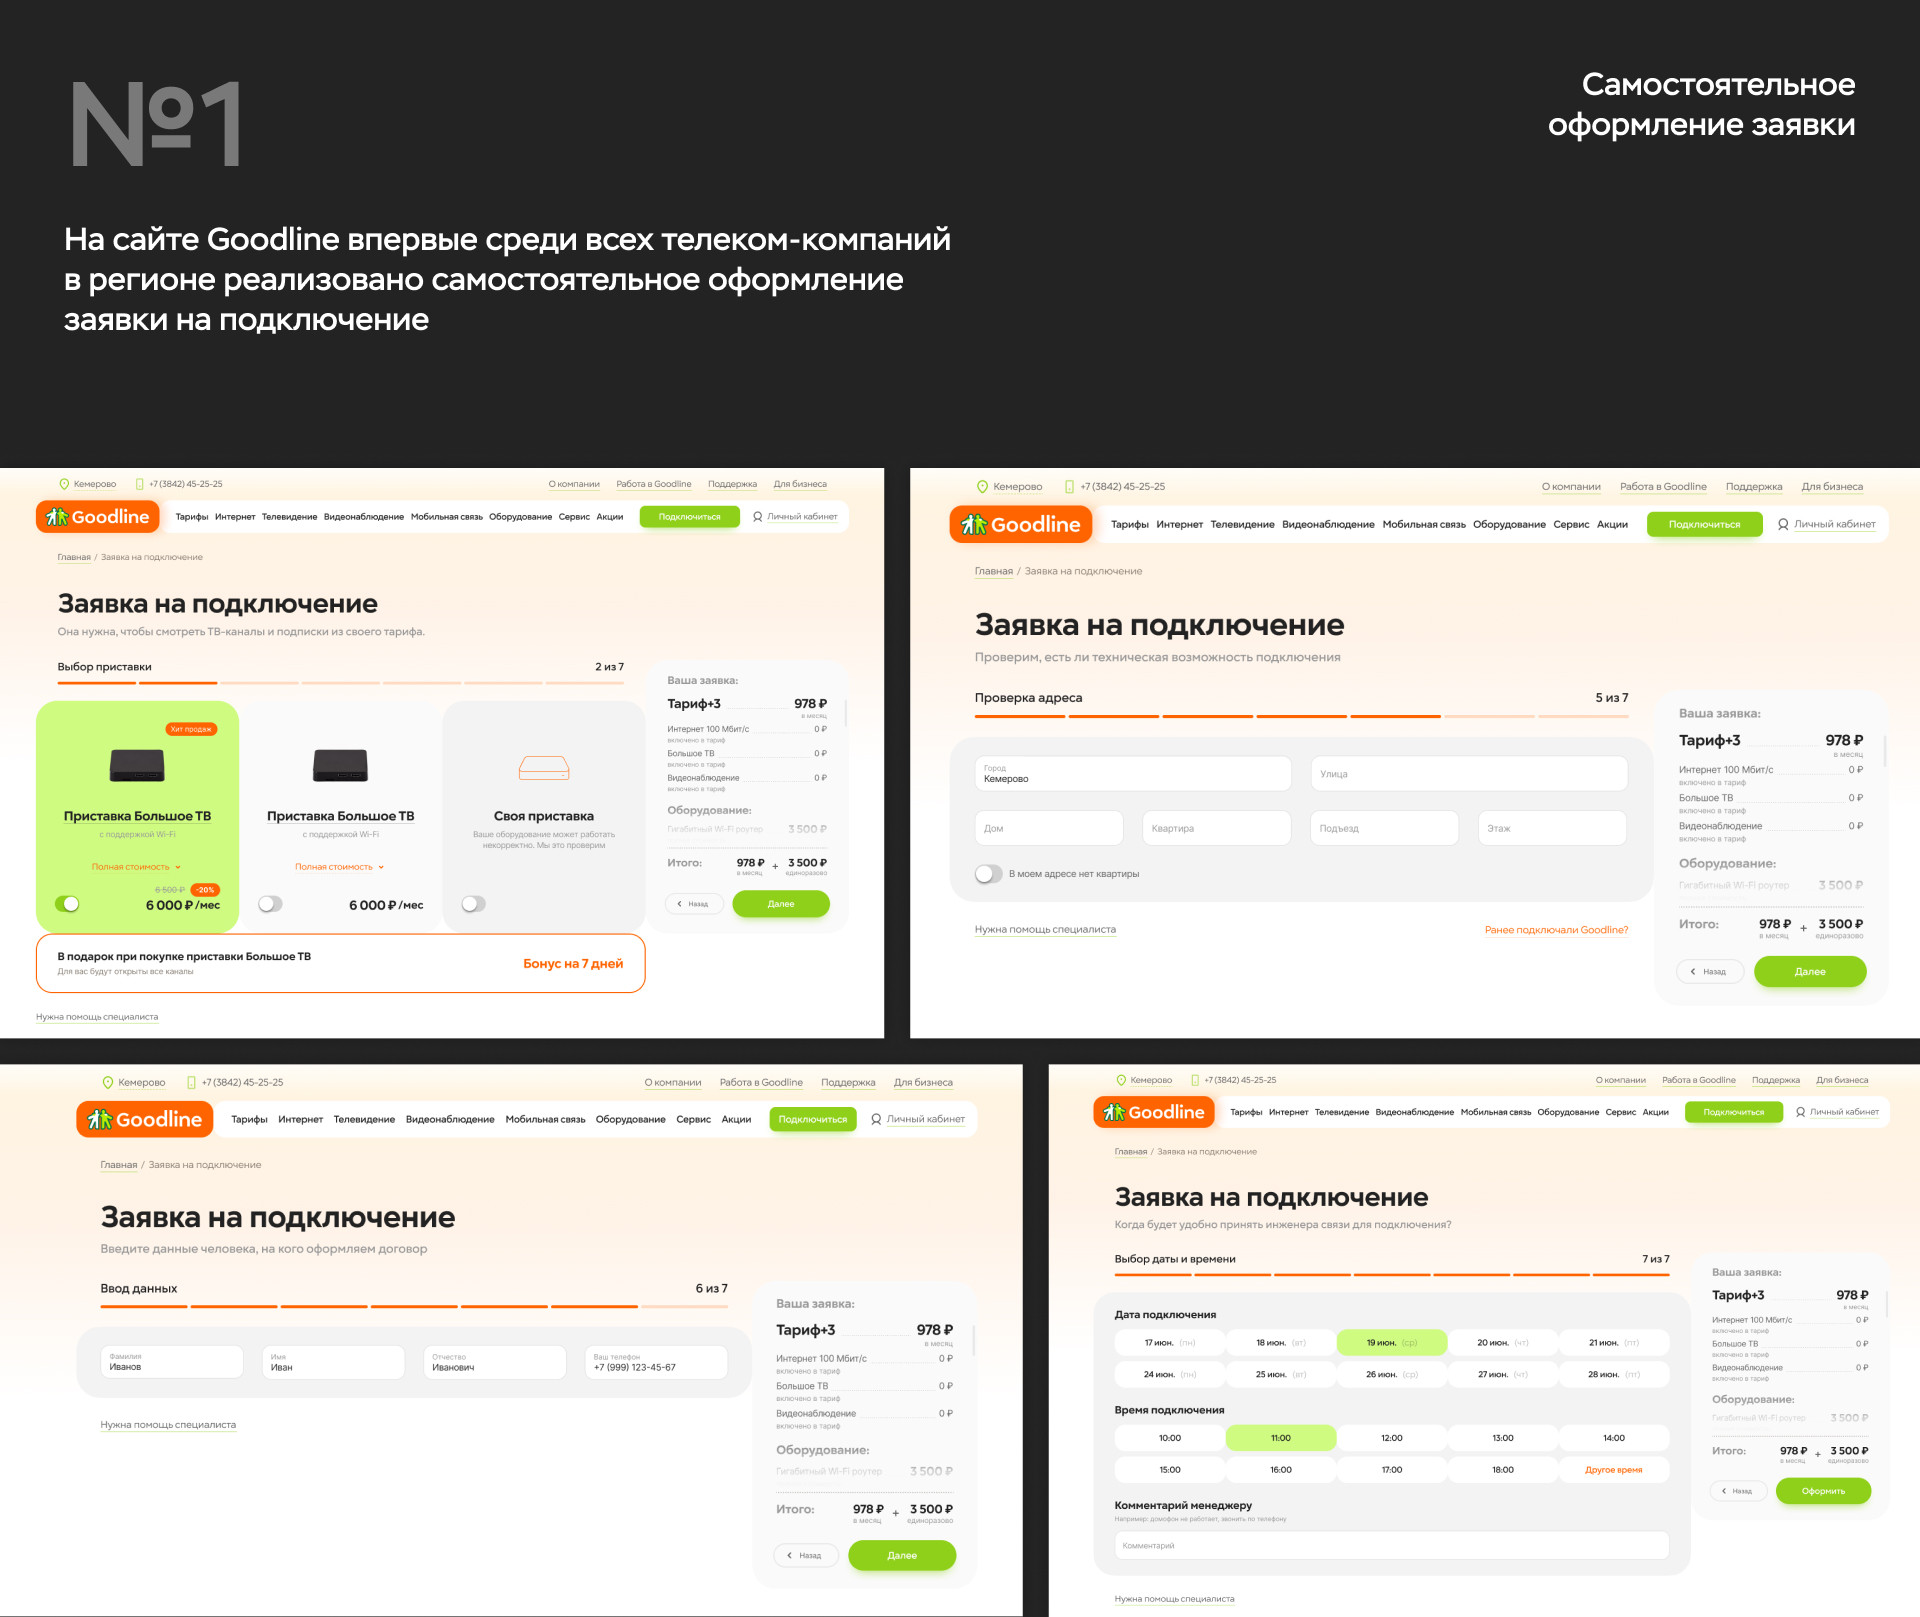
Task: Click the user icon by Личный кабинет on the Выбор даты page
Action: click(1800, 1112)
